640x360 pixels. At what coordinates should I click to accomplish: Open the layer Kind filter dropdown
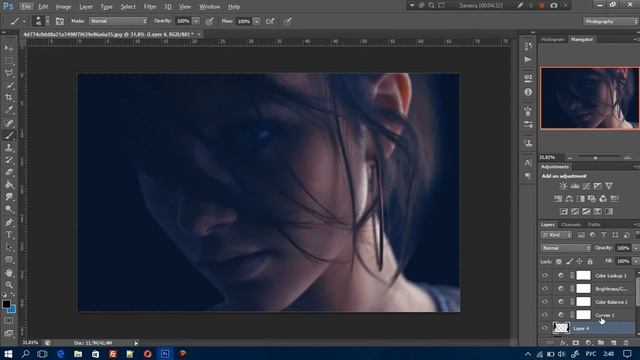point(557,235)
